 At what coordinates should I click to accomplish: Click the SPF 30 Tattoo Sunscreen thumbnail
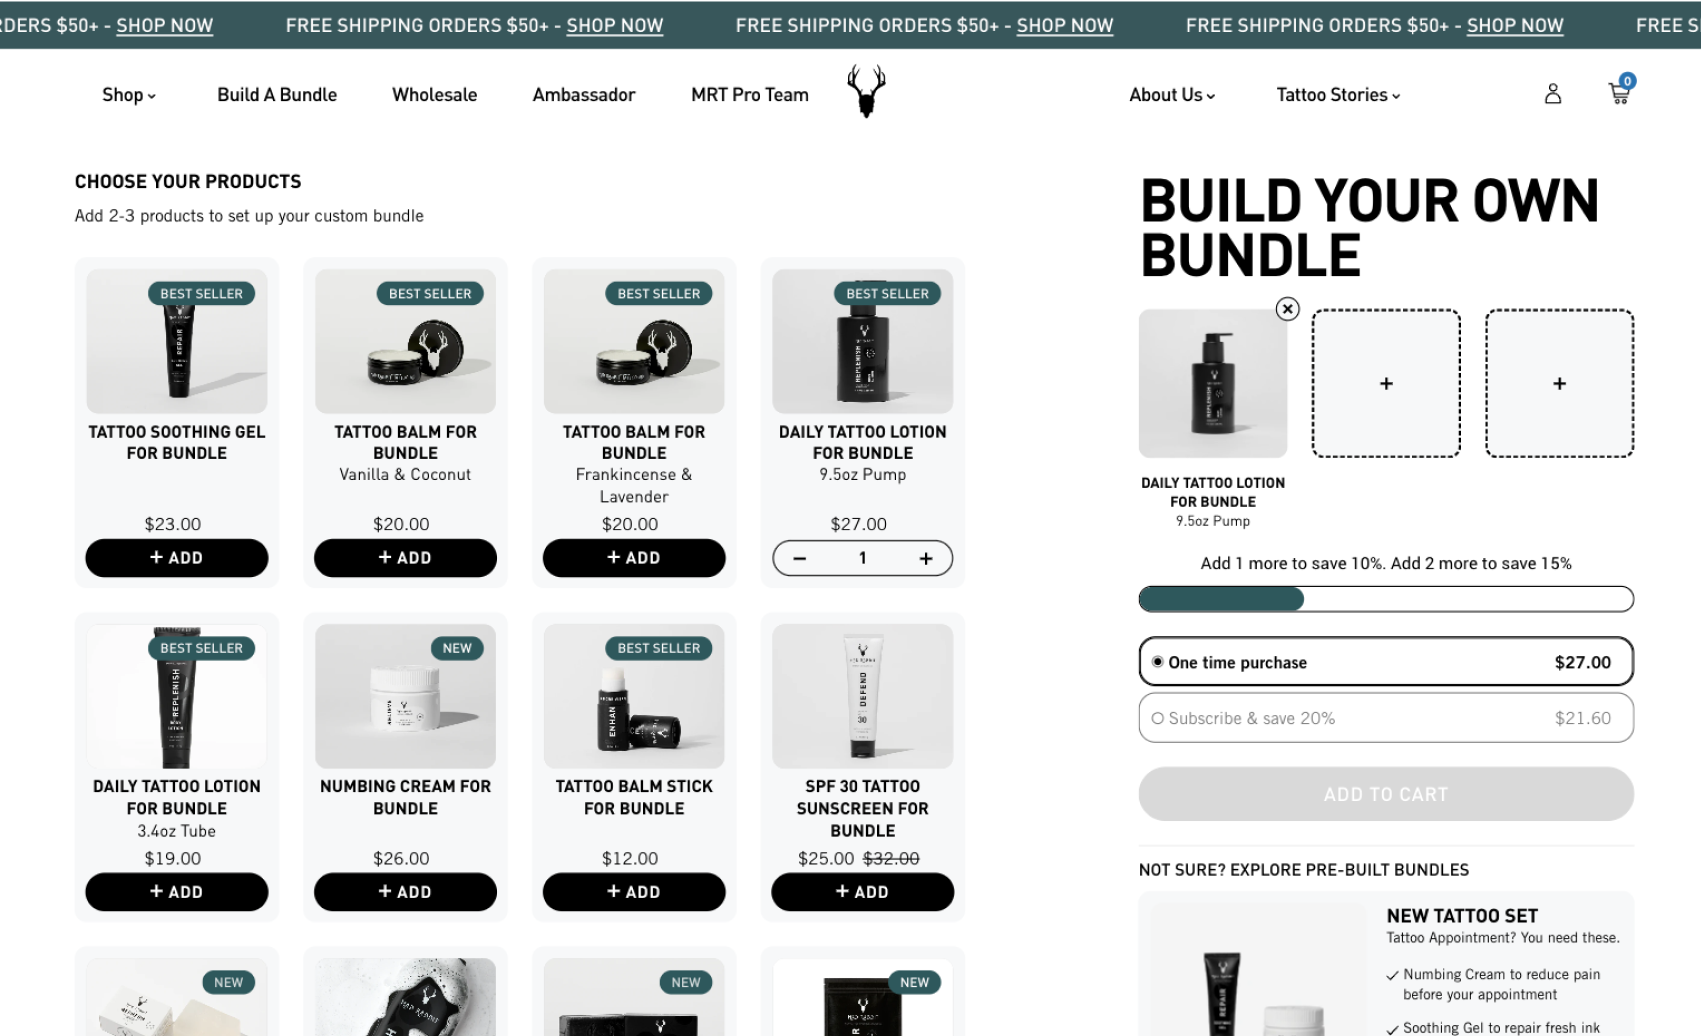[862, 696]
